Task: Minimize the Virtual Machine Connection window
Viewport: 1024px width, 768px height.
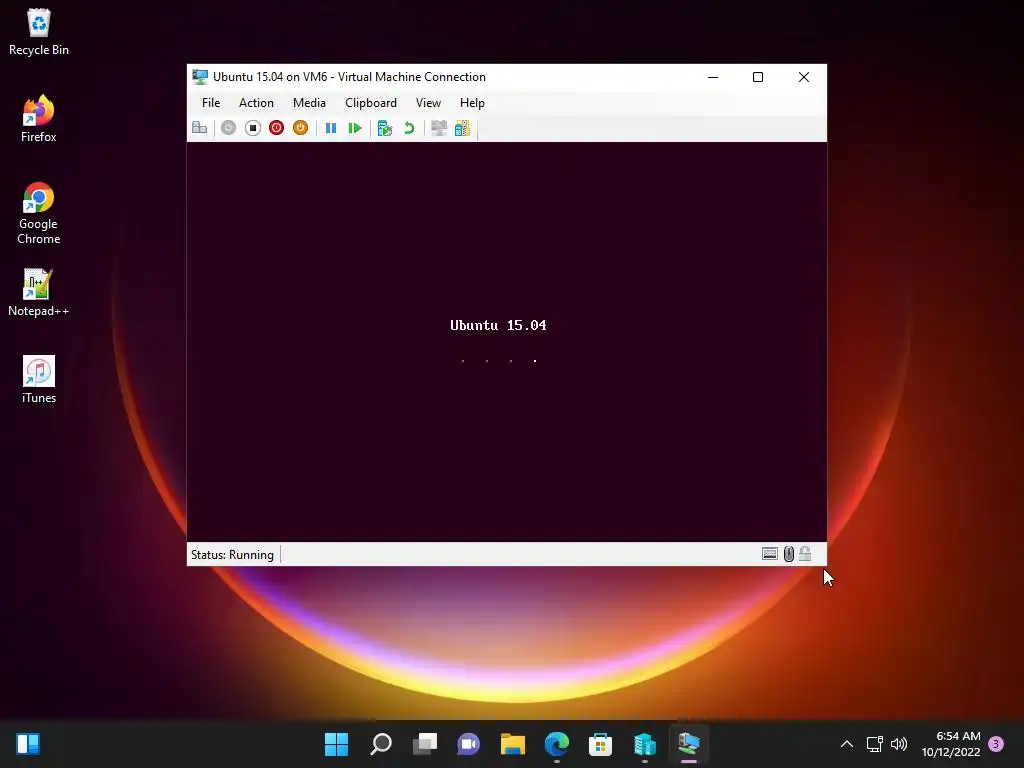Action: pyautogui.click(x=713, y=77)
